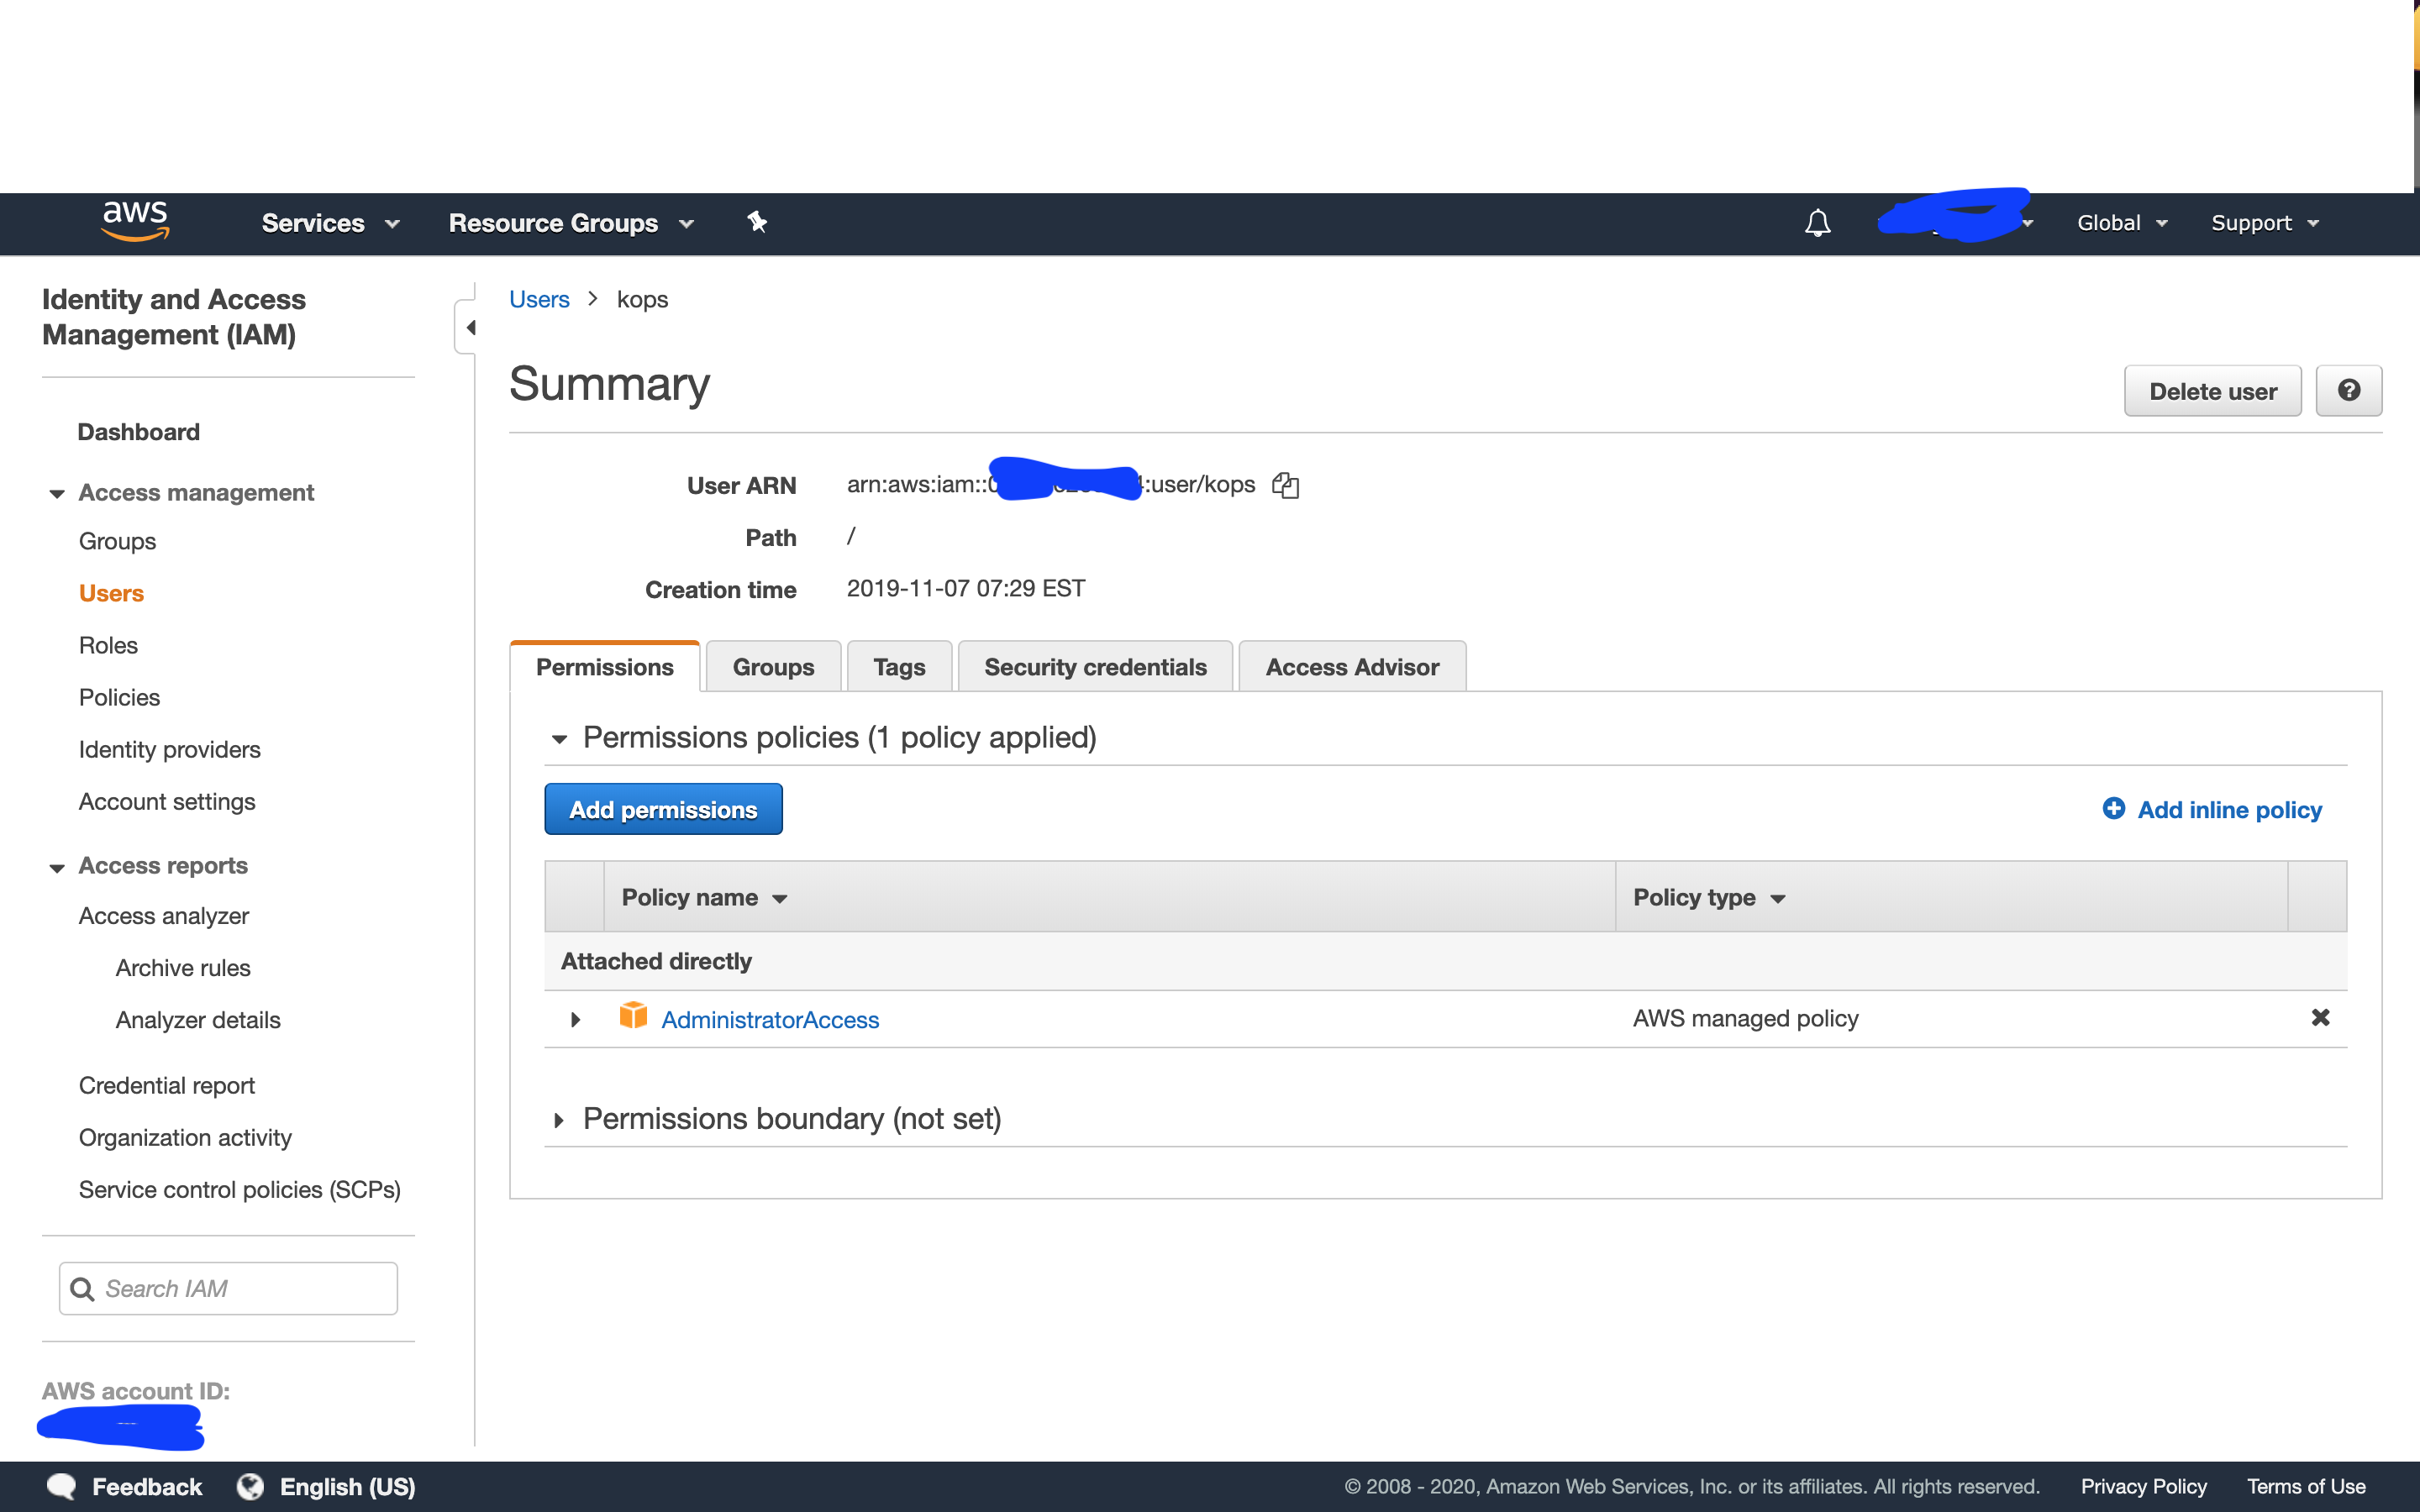
Task: Open Access analyzer in the sidebar
Action: click(x=164, y=916)
